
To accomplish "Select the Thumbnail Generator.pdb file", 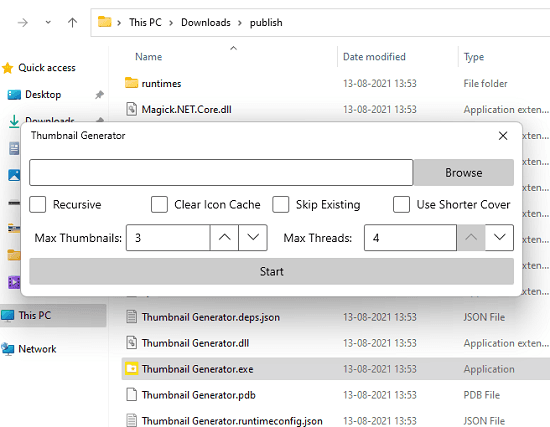I will pos(199,395).
